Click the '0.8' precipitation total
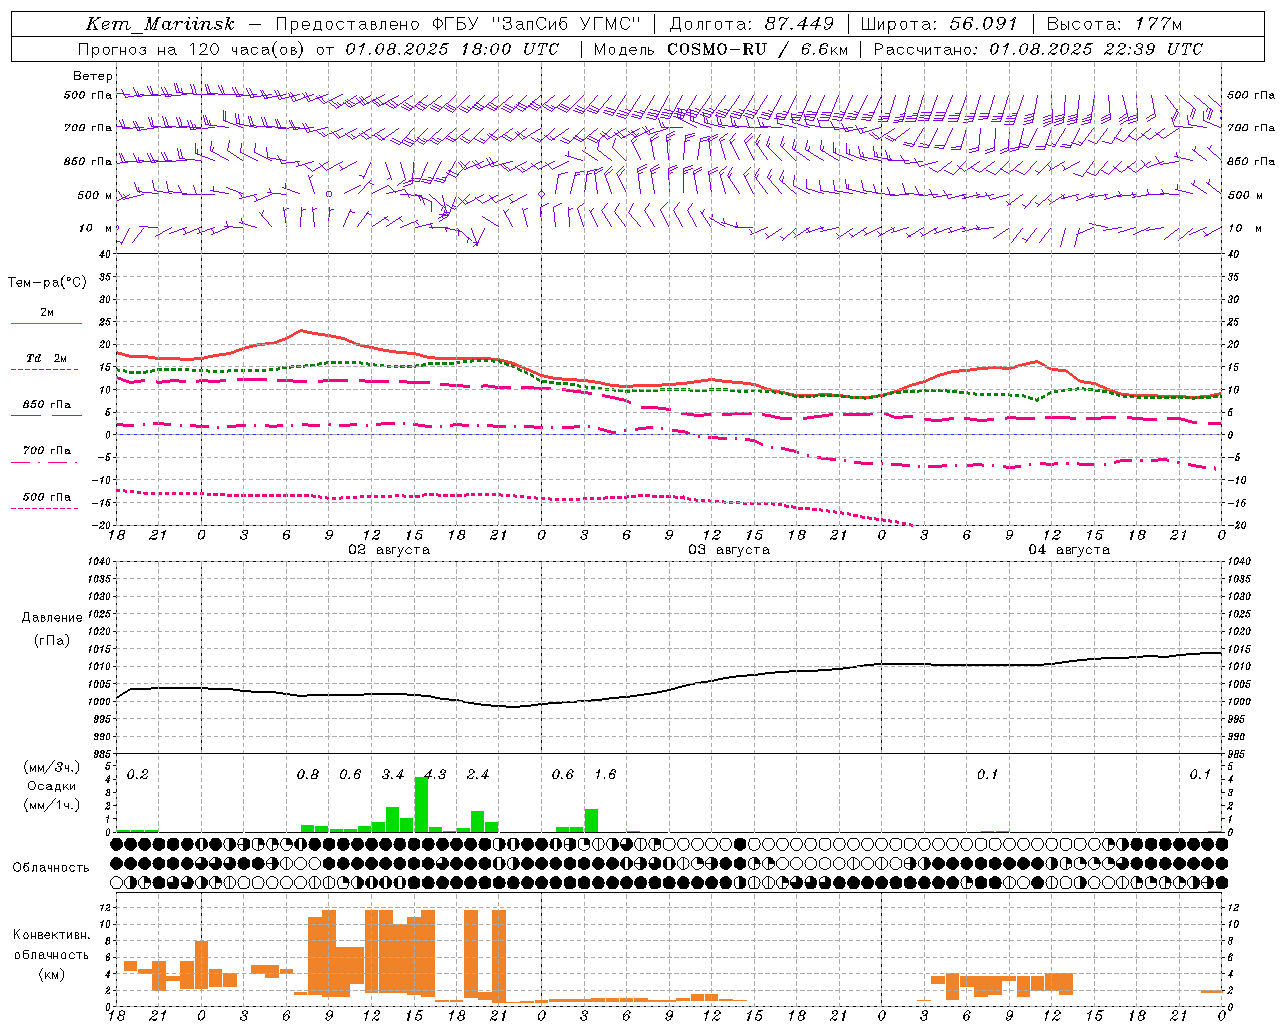Screen dimensions: 1280x1024 [x=308, y=774]
